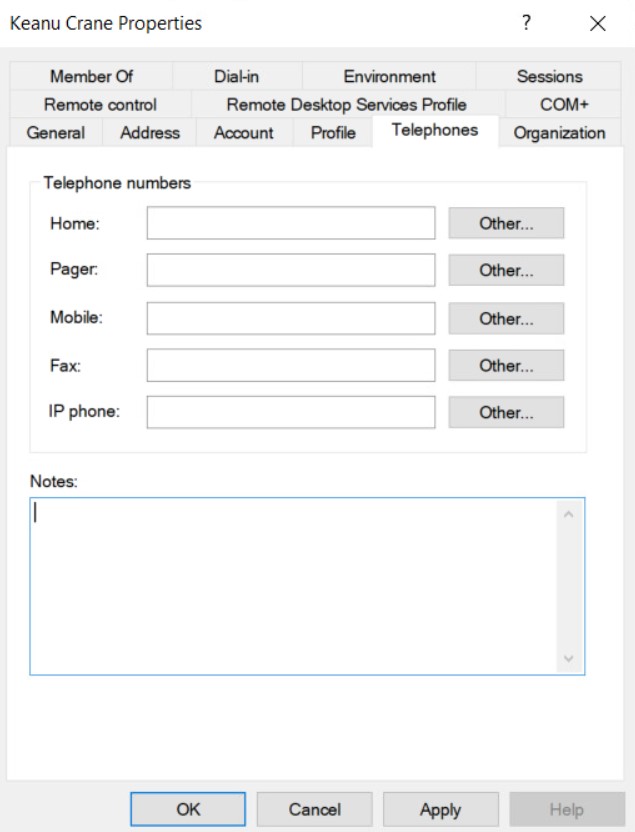
Task: Open the Dial-in tab
Action: (236, 76)
